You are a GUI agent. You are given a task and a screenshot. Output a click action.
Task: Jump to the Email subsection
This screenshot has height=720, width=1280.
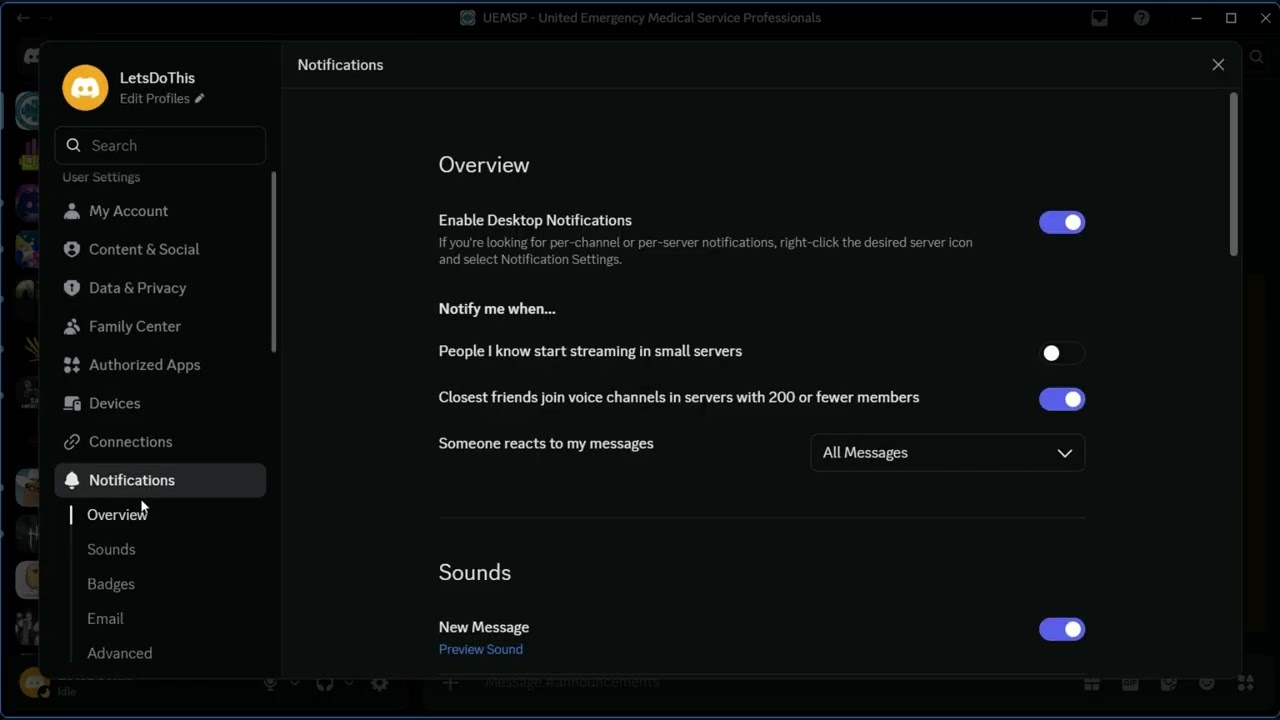point(105,619)
